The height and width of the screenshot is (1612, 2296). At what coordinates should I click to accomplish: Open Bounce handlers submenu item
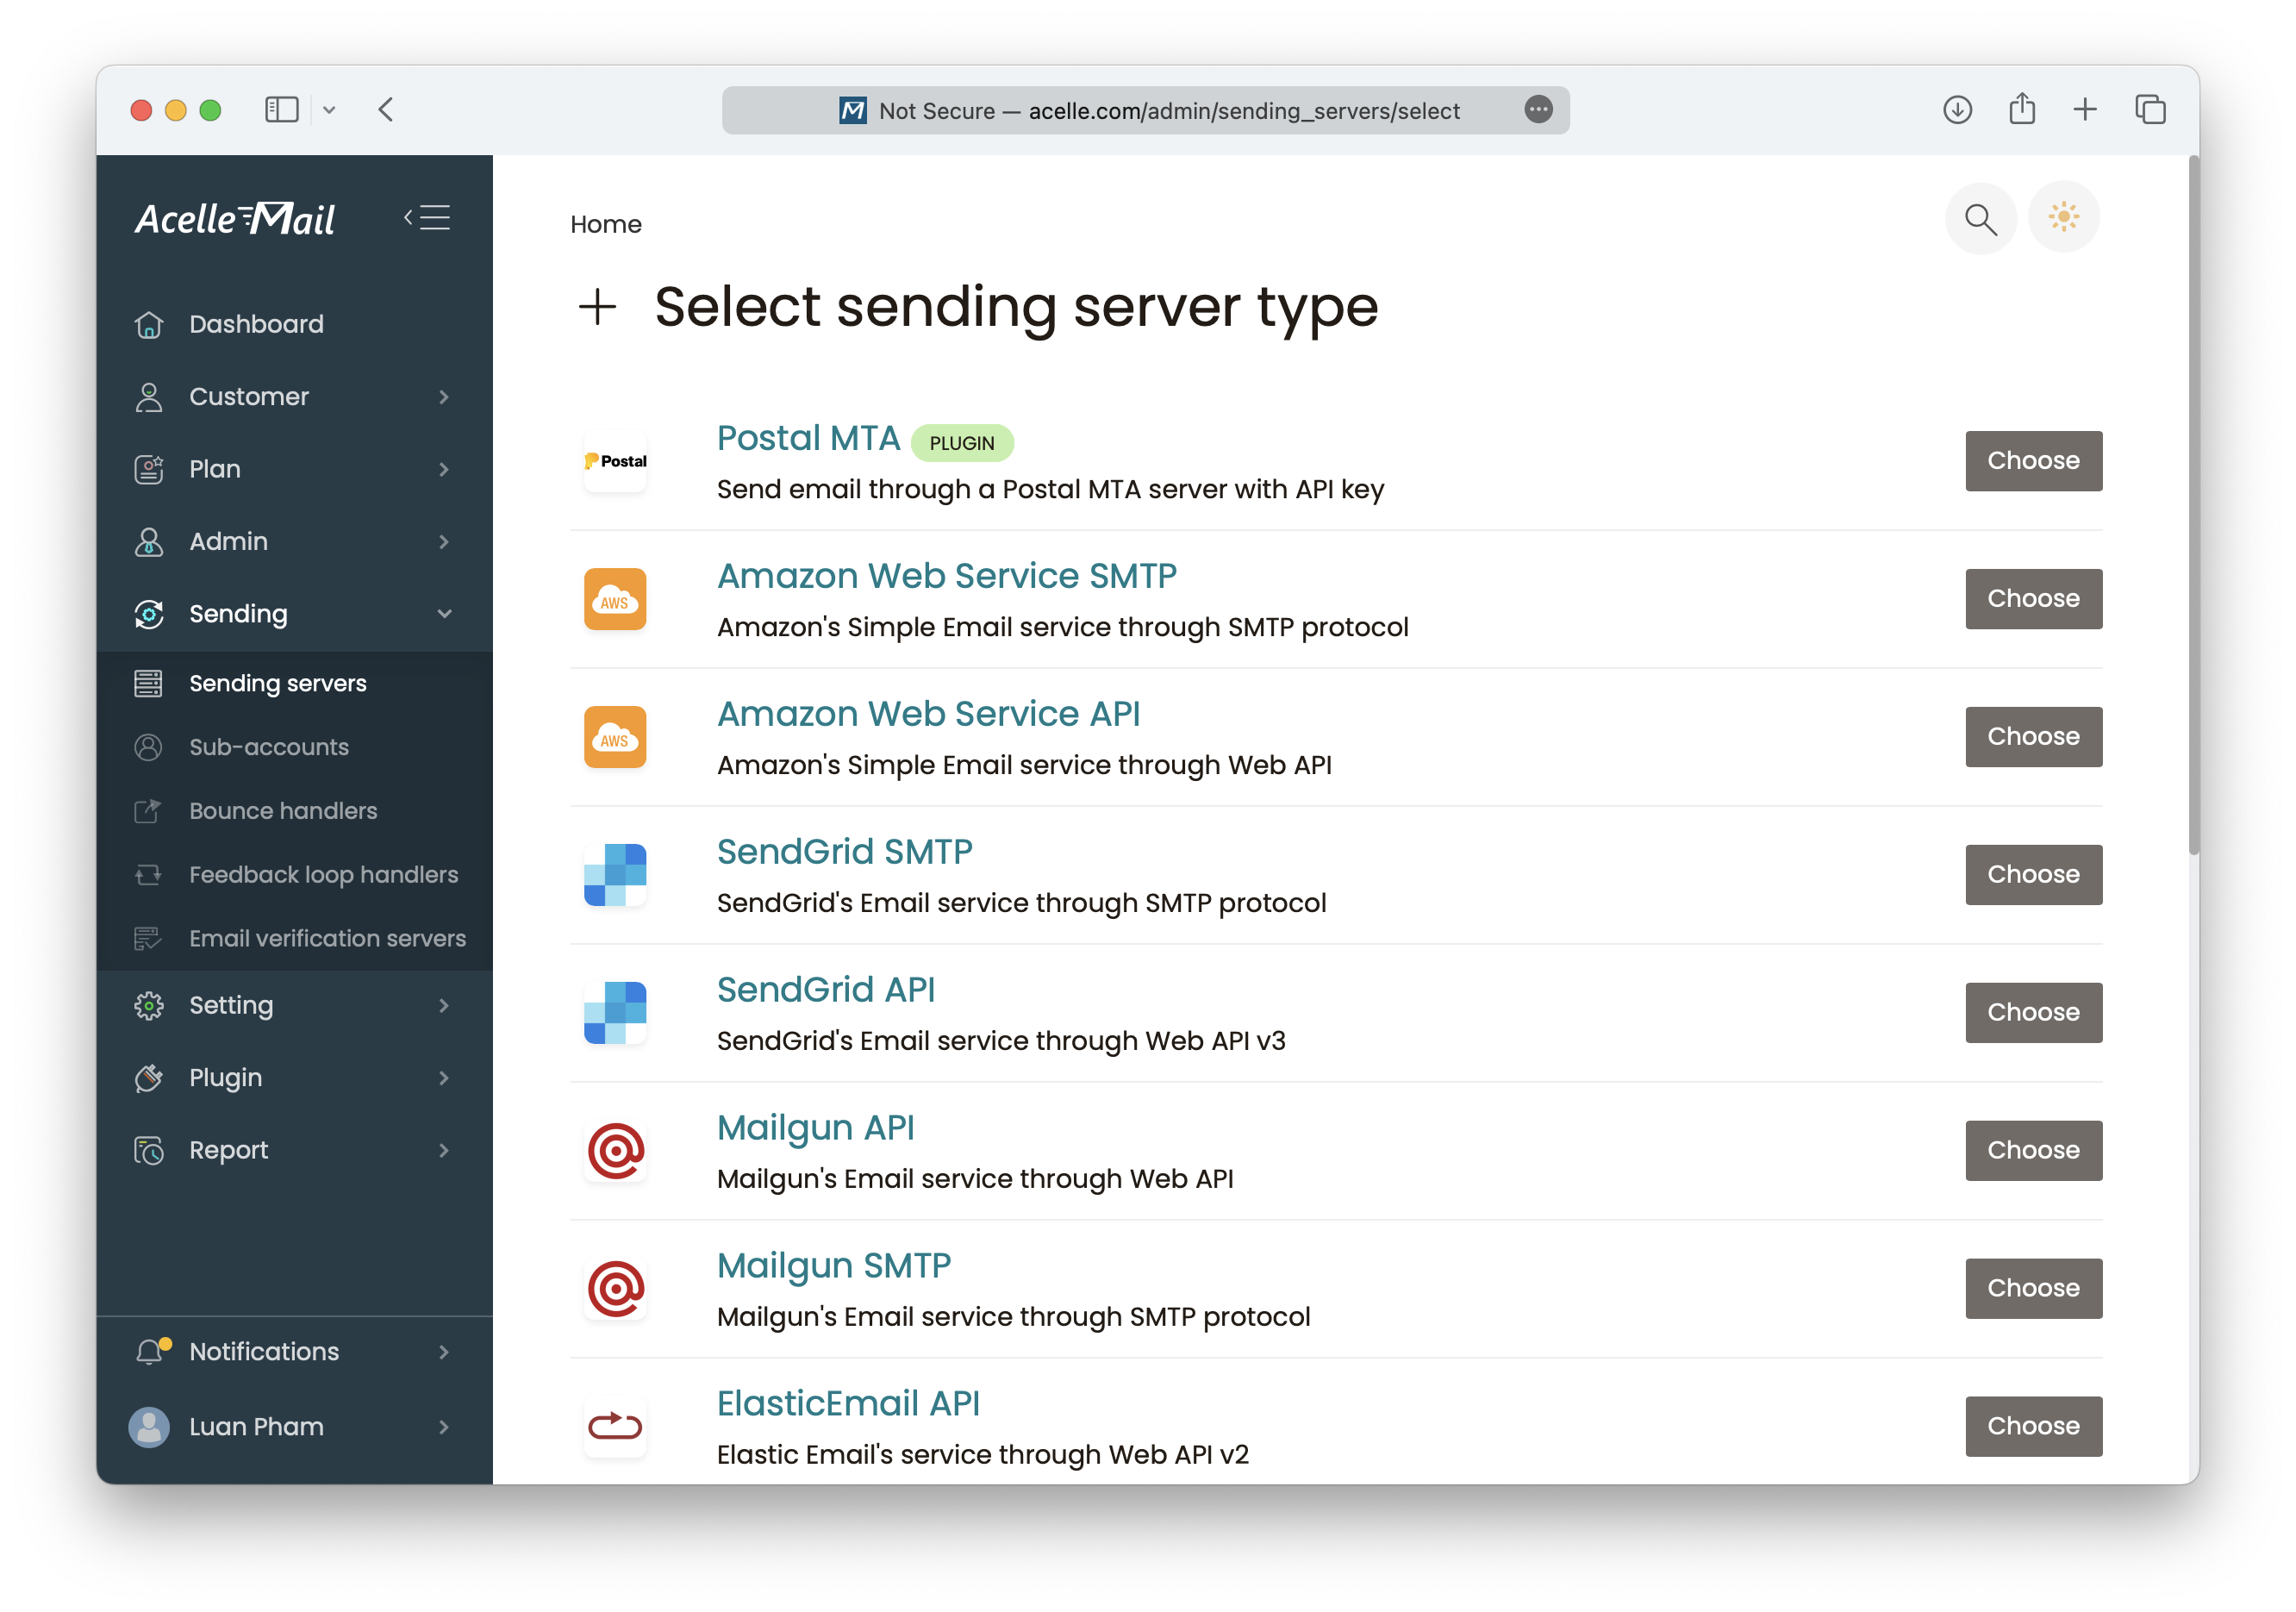click(x=294, y=811)
